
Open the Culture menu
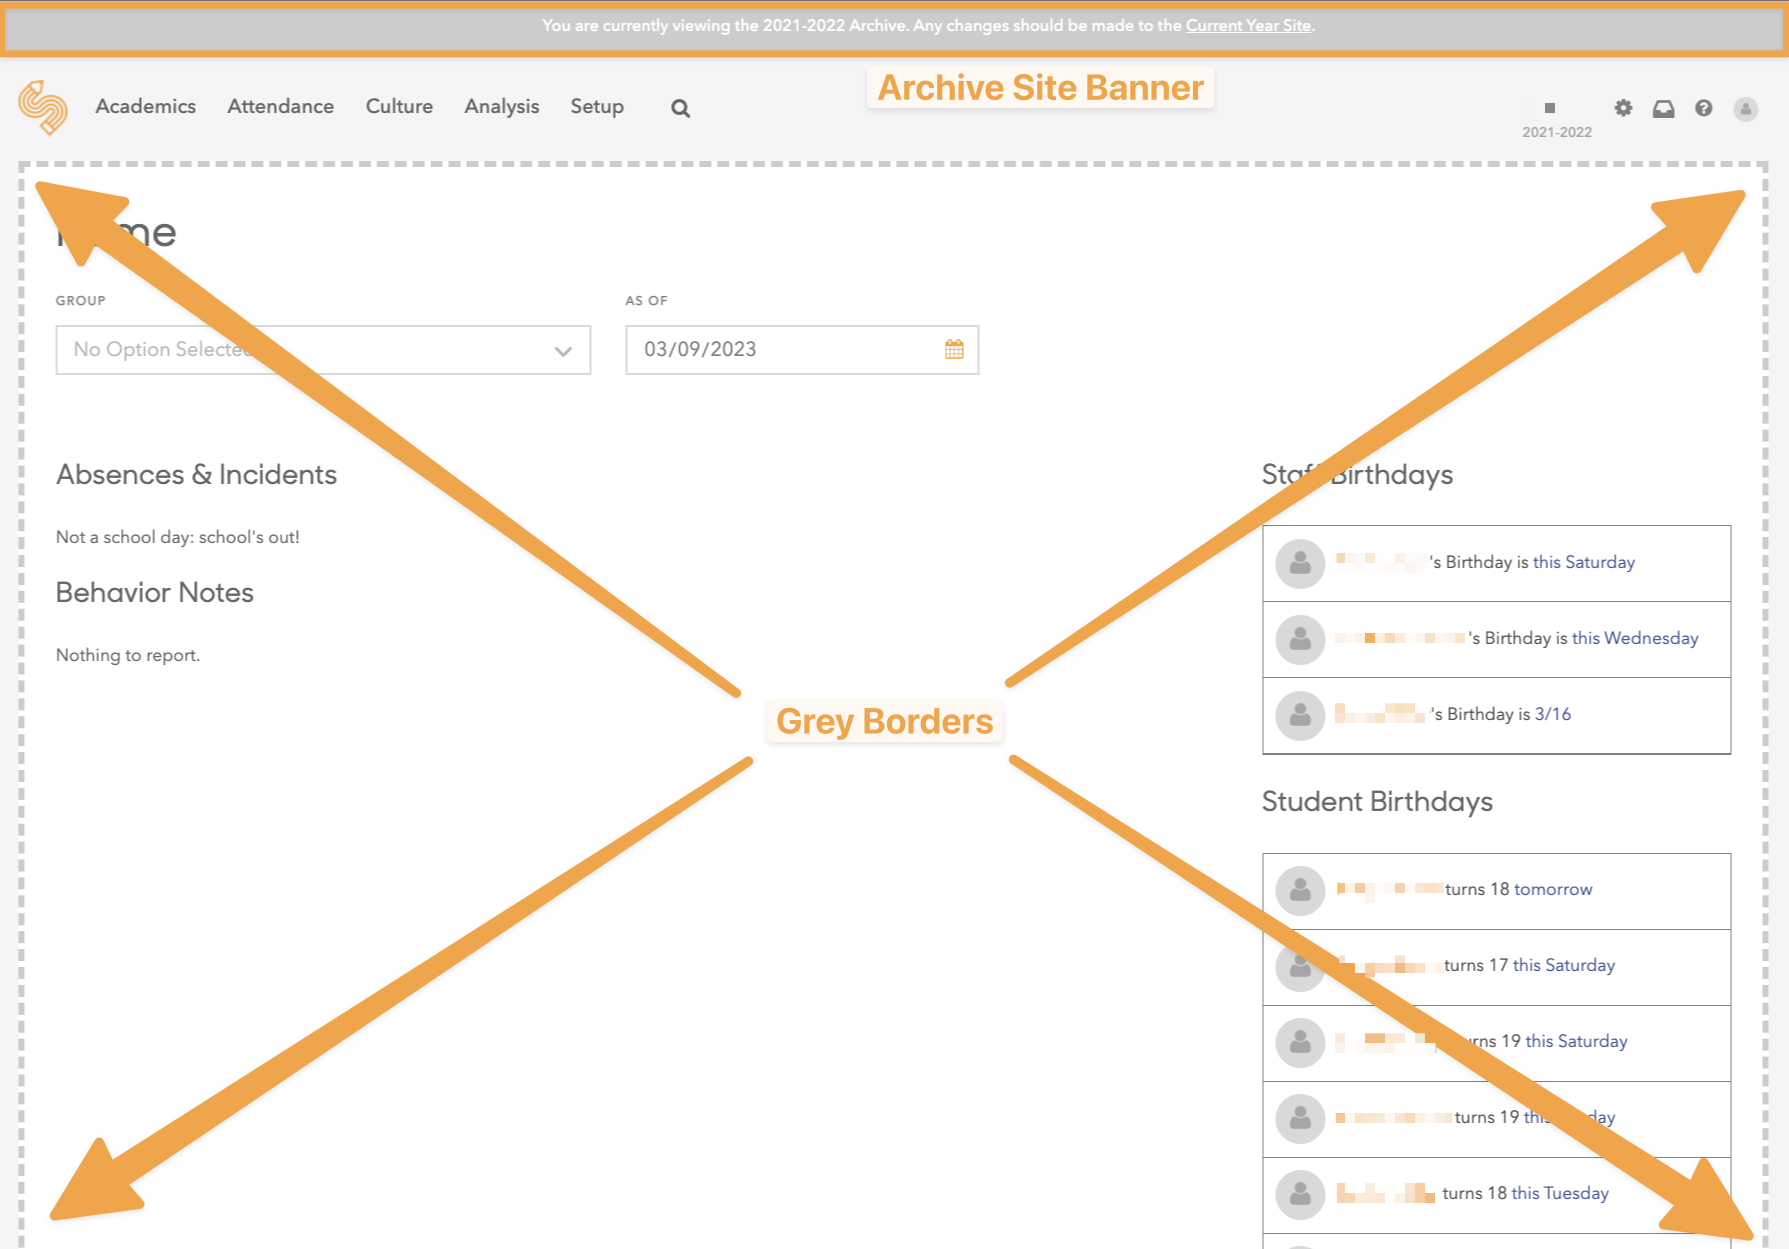point(399,106)
